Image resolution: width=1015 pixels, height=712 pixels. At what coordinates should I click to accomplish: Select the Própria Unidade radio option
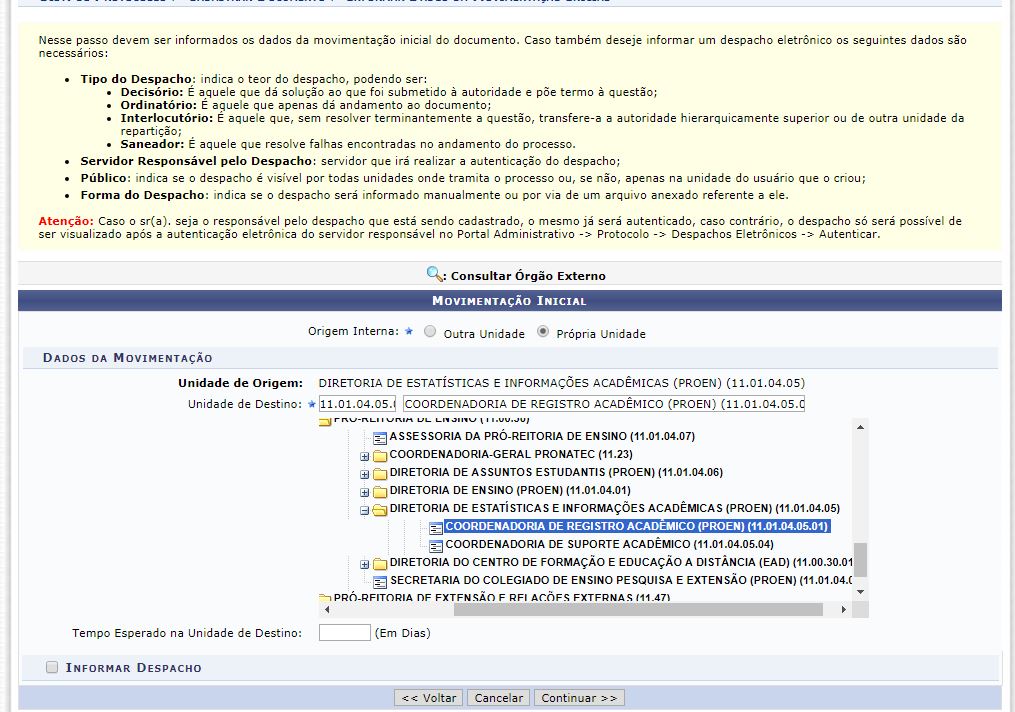click(x=543, y=332)
